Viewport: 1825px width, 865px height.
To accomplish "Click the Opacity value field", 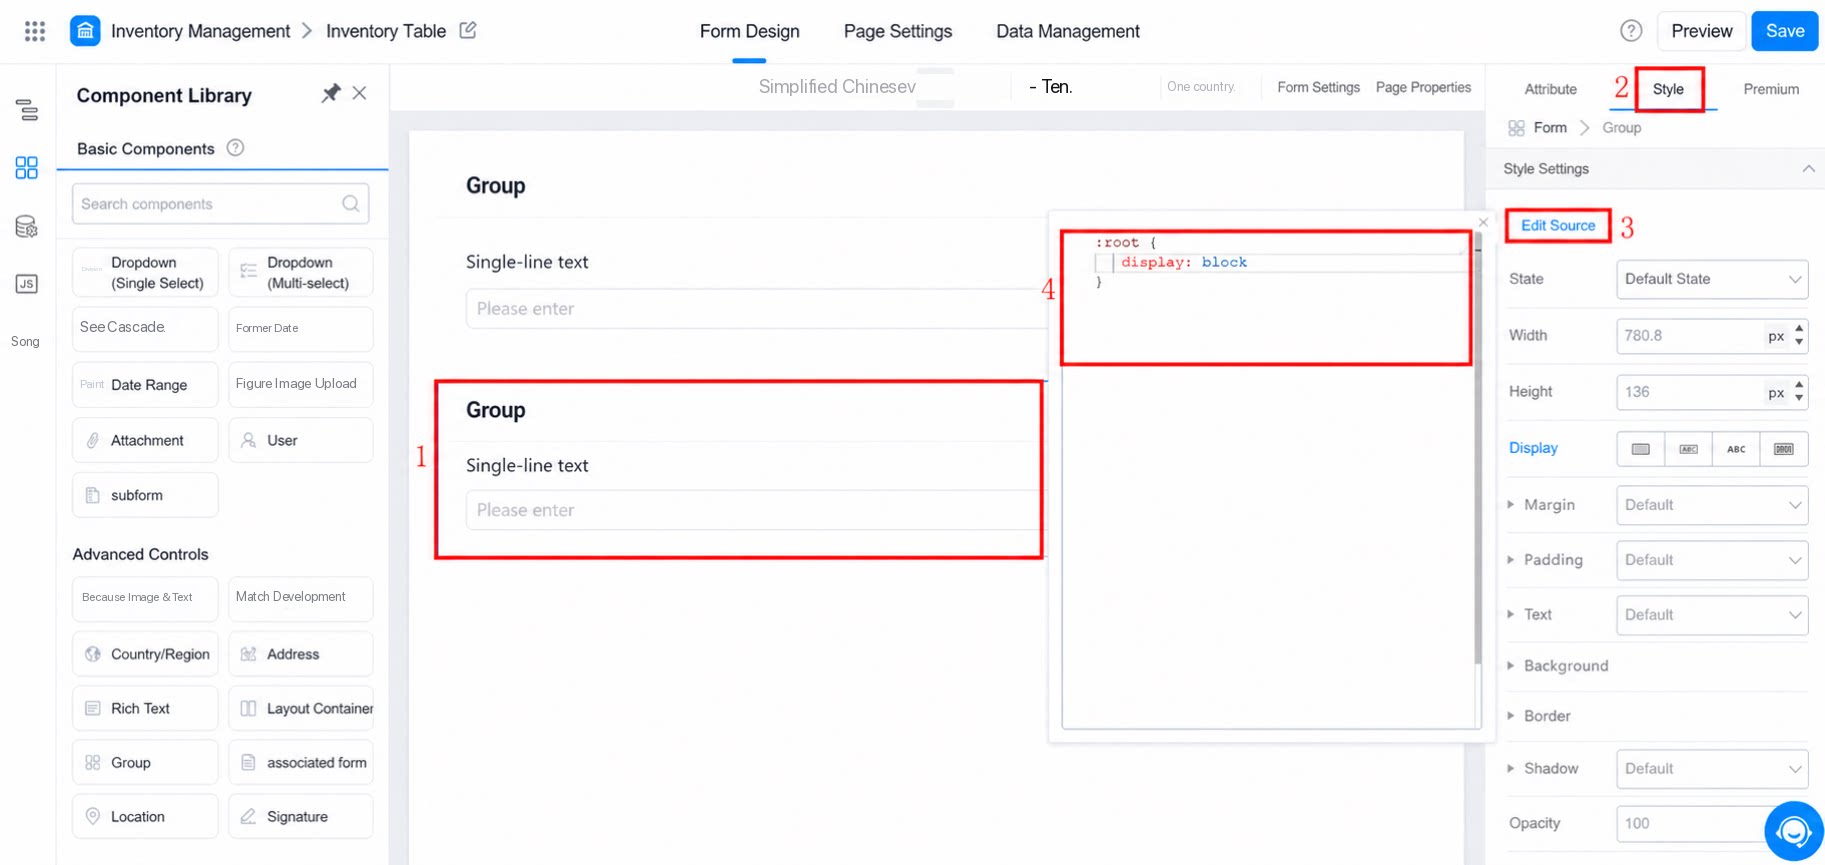I will [1690, 823].
